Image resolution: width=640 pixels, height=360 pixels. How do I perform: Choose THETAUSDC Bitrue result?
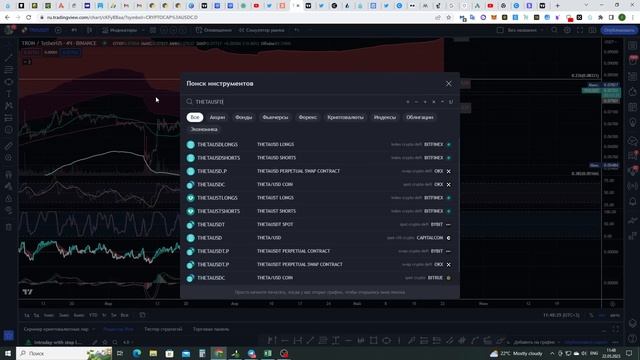(x=320, y=278)
